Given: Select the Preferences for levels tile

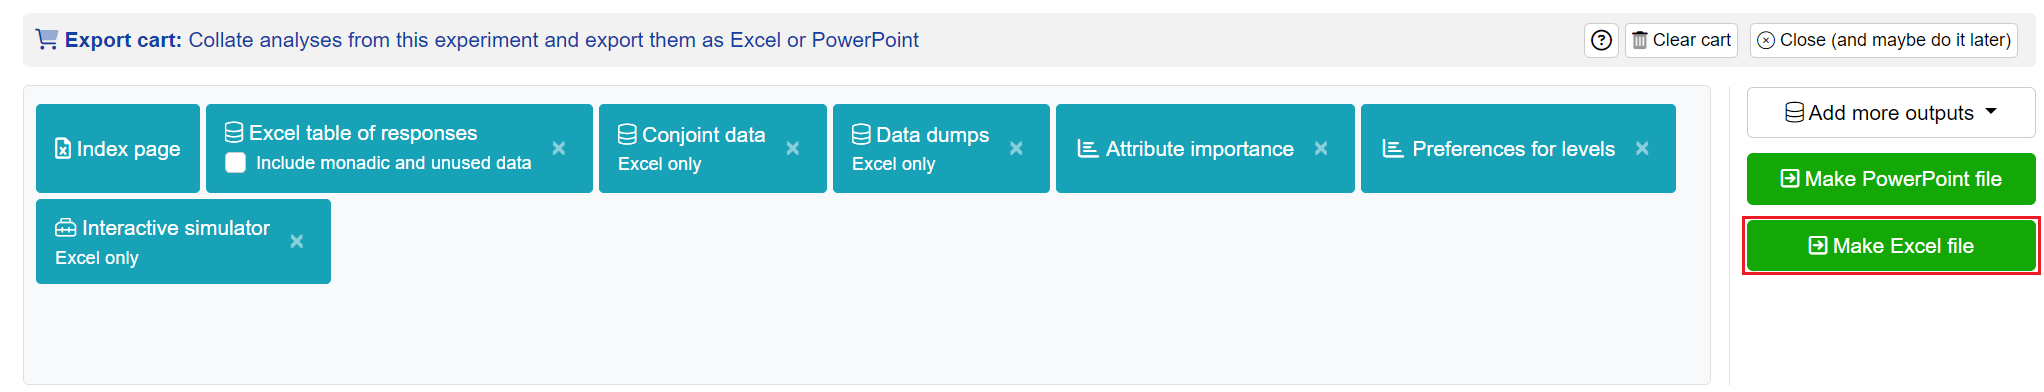Looking at the screenshot, I should click(1518, 148).
